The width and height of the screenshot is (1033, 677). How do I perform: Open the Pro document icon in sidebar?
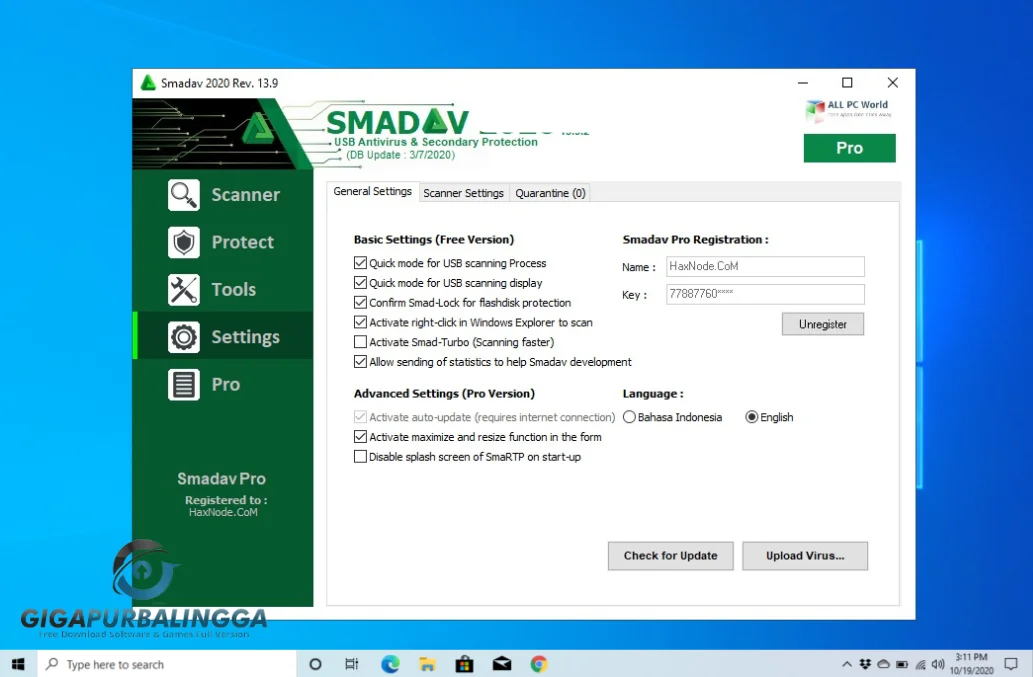184,384
